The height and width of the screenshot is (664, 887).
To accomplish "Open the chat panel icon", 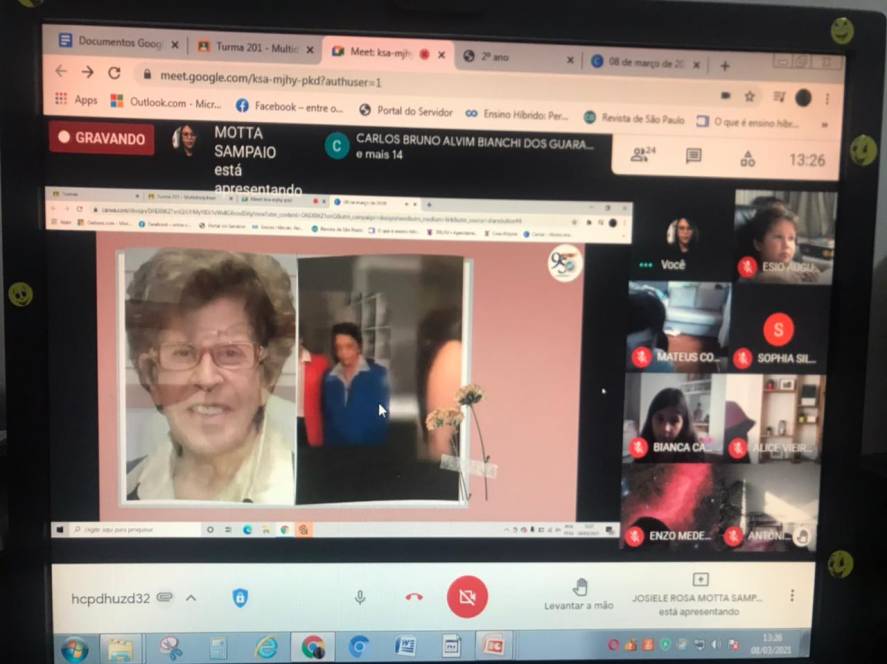I will coord(693,156).
